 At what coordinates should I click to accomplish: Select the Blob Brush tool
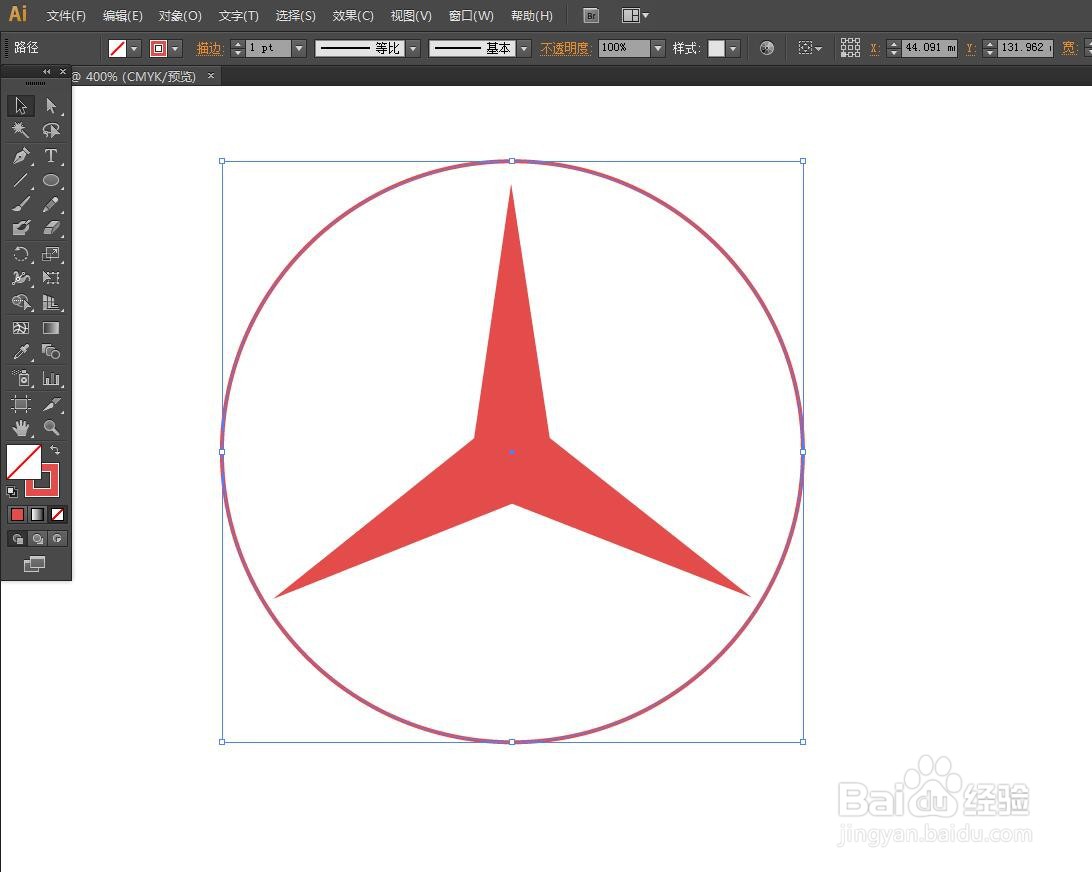point(21,228)
